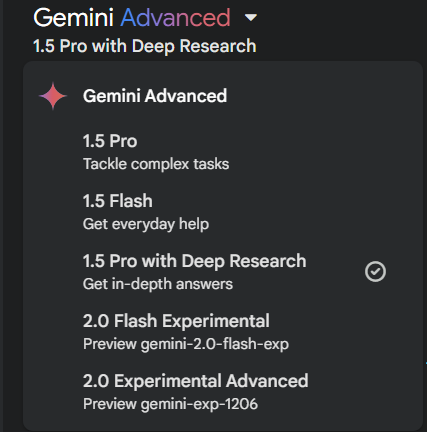Click 'Preview gemini-exp-1206' text
This screenshot has width=427, height=432.
point(170,404)
